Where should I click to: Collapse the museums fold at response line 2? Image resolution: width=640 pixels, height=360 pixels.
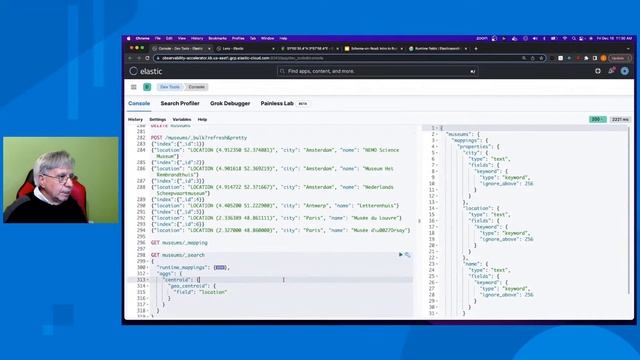click(437, 134)
